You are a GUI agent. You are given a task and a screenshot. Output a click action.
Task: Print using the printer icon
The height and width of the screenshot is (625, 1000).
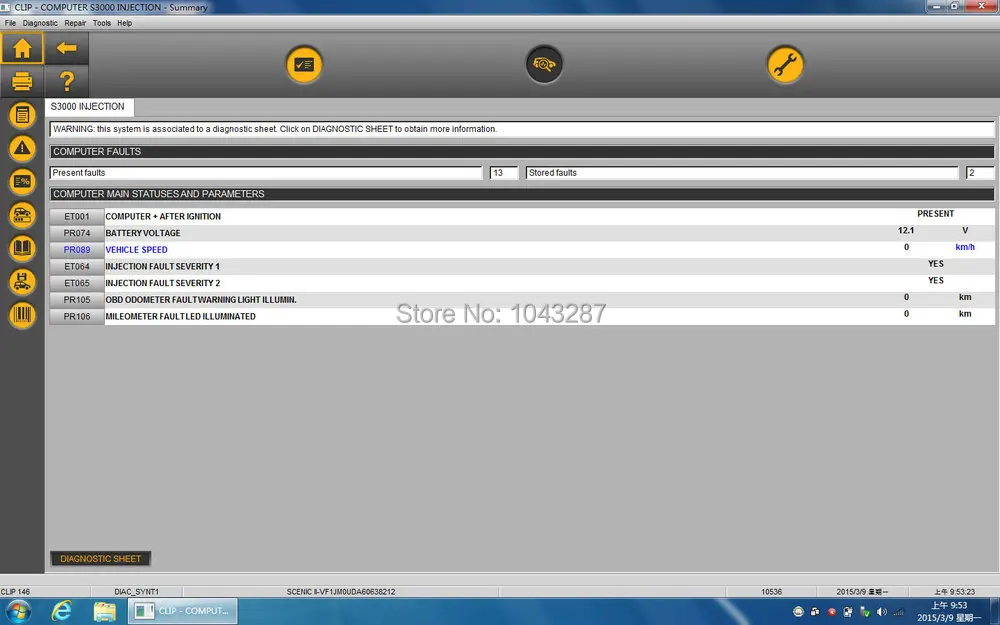pyautogui.click(x=22, y=82)
